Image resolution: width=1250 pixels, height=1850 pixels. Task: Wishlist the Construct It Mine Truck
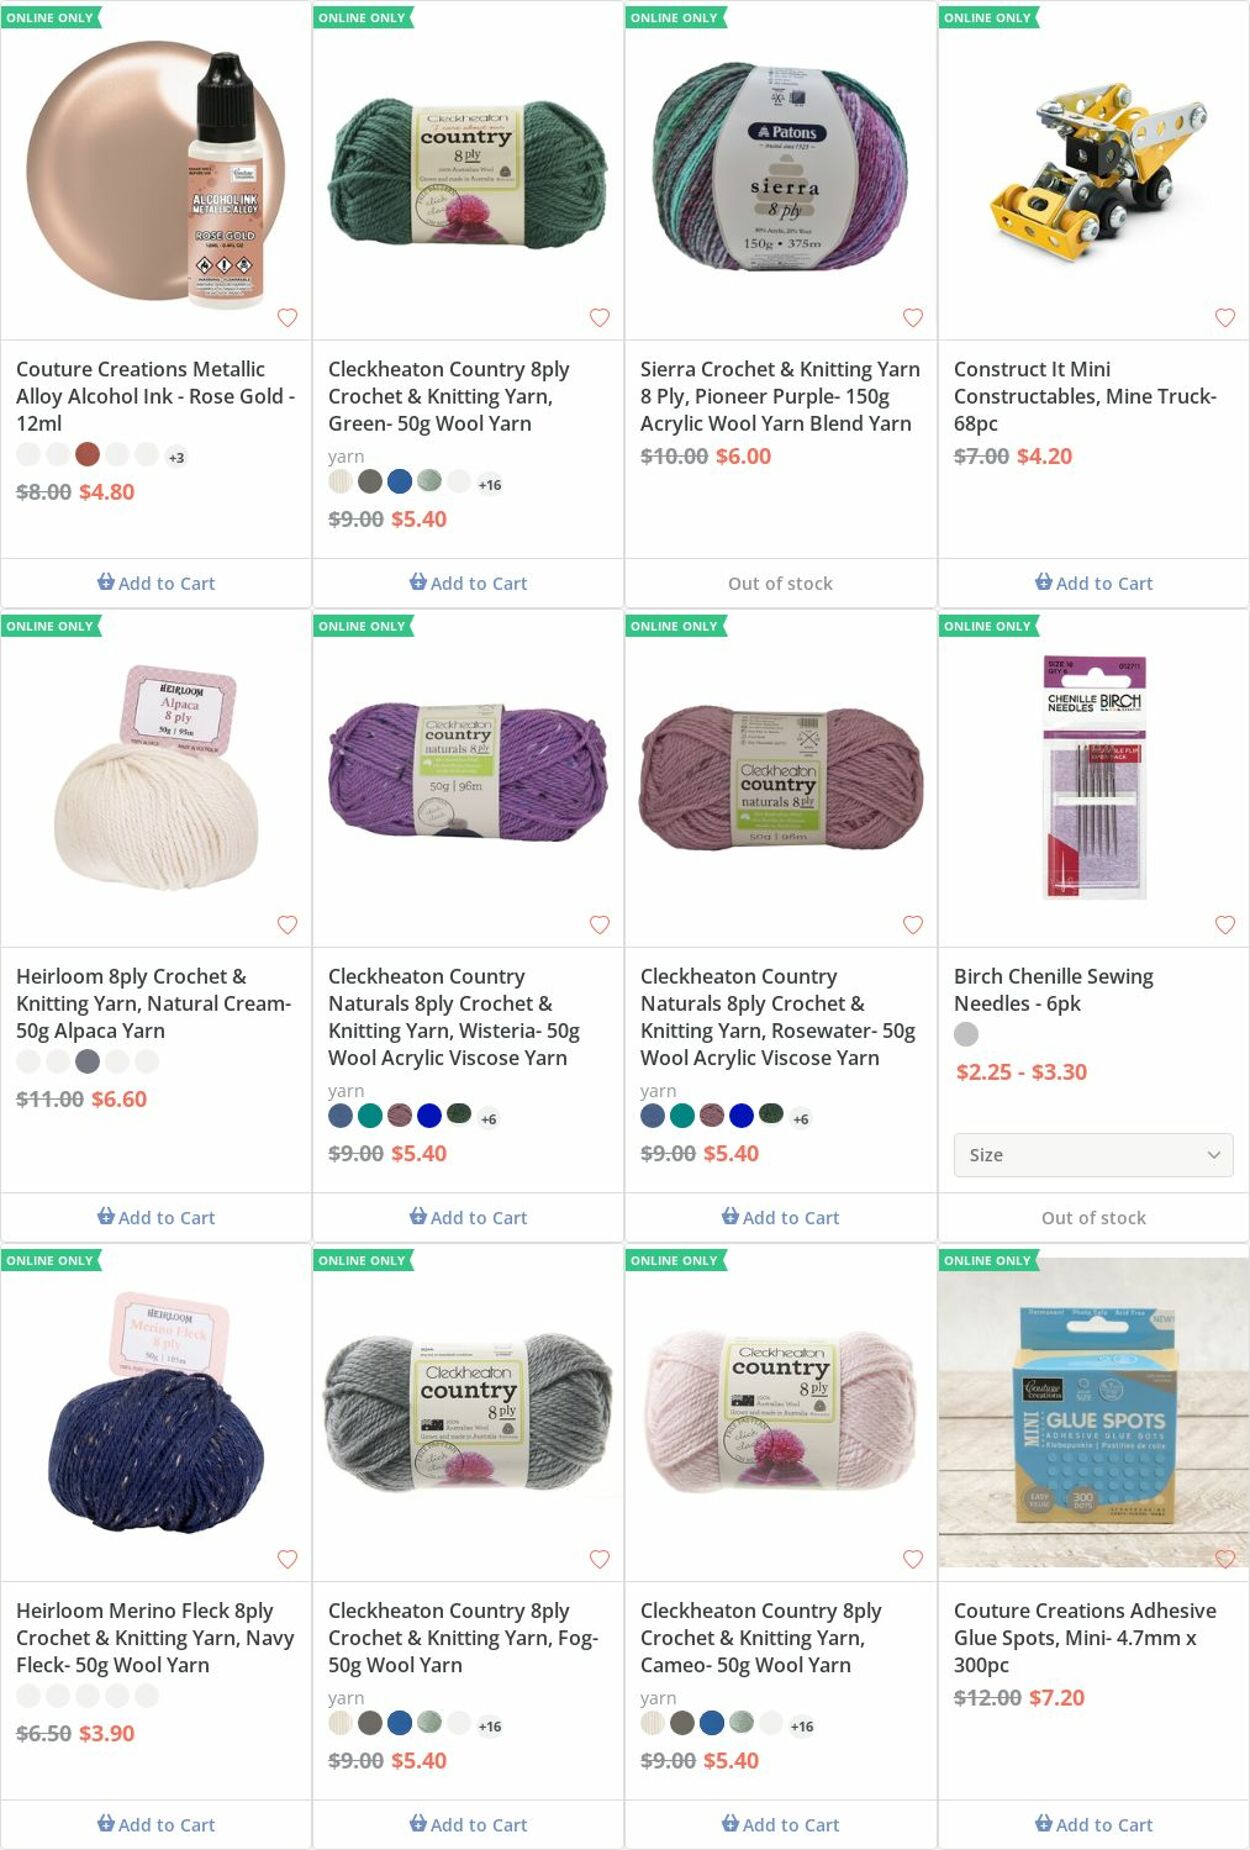1224,318
